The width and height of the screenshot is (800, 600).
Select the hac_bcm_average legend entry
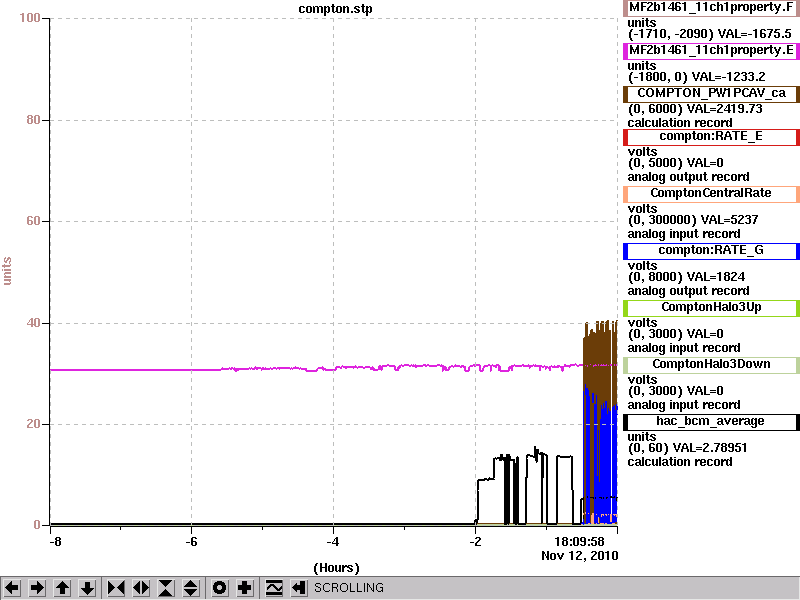tap(711, 422)
